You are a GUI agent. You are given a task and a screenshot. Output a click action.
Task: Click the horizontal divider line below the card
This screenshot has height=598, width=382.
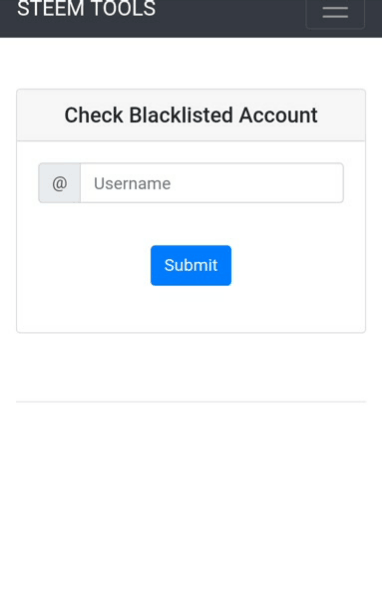pyautogui.click(x=191, y=402)
